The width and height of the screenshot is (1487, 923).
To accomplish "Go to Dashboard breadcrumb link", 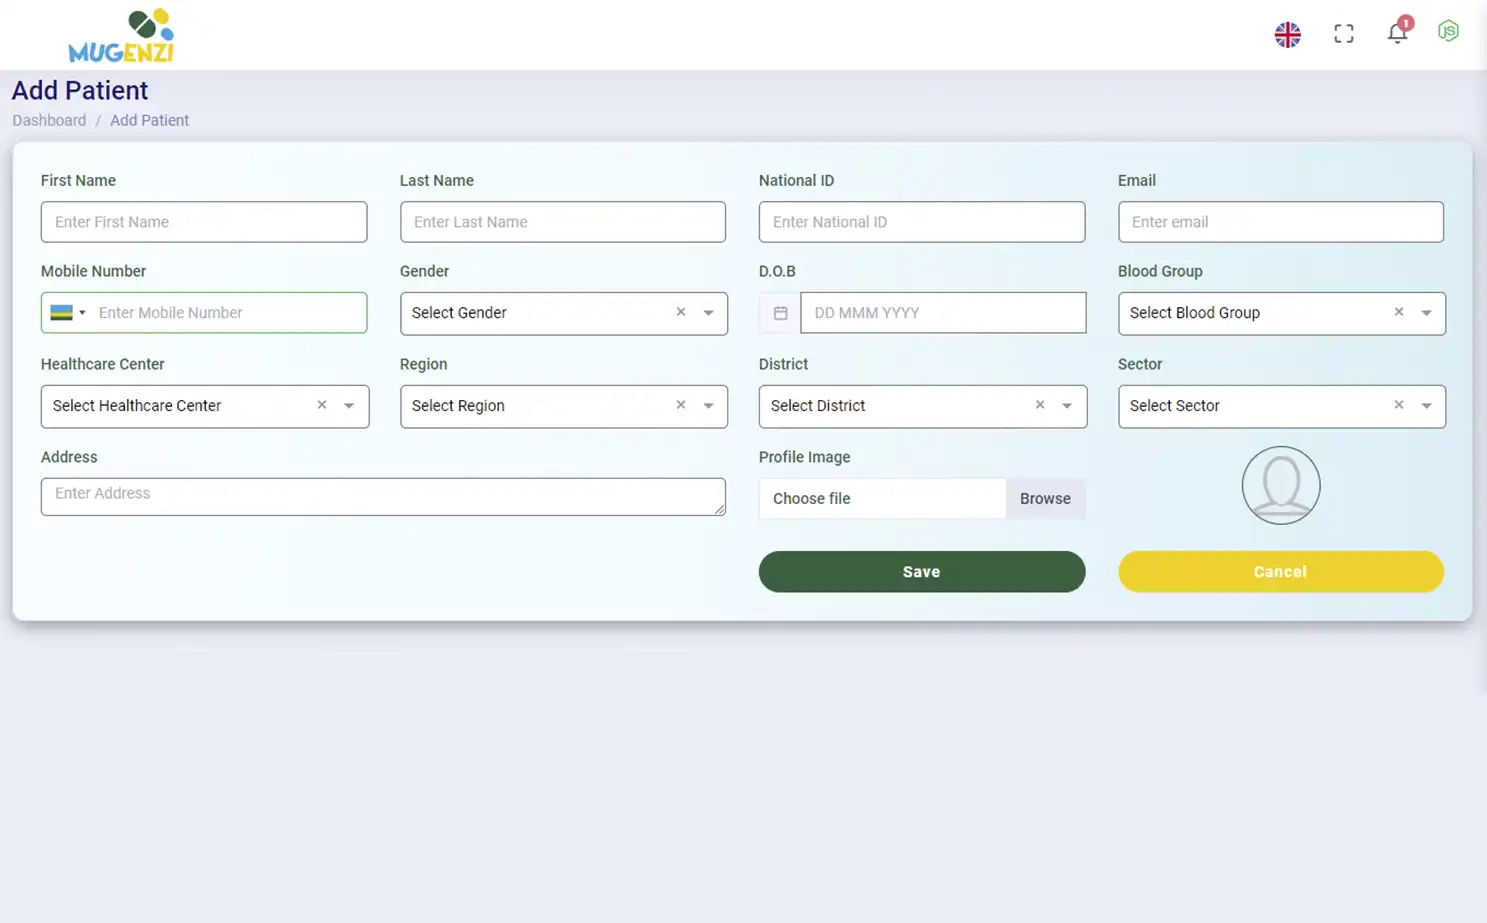I will [49, 120].
